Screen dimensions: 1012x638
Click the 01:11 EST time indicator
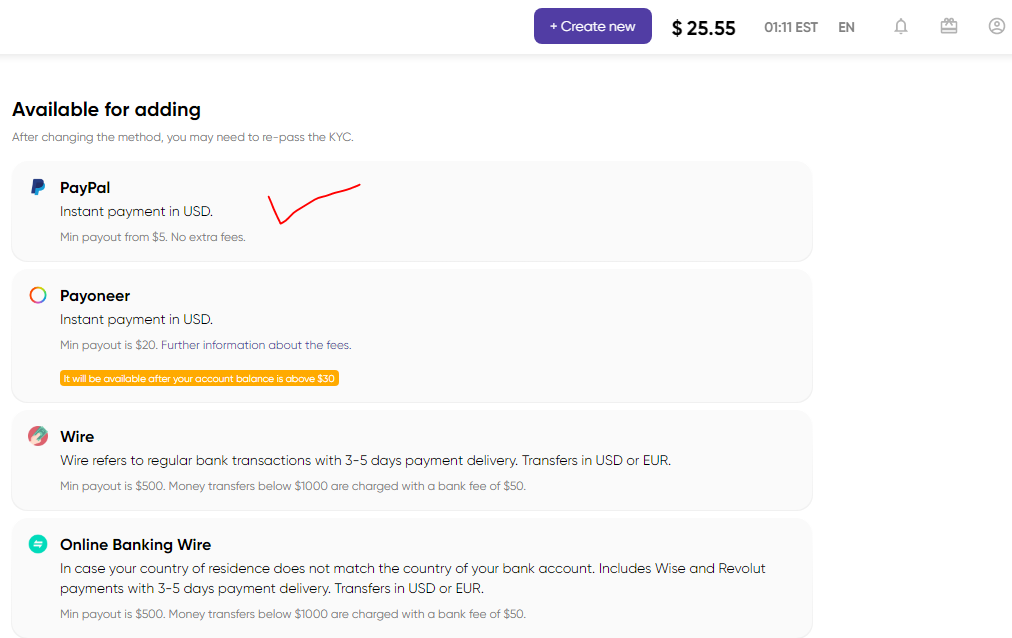pyautogui.click(x=791, y=28)
